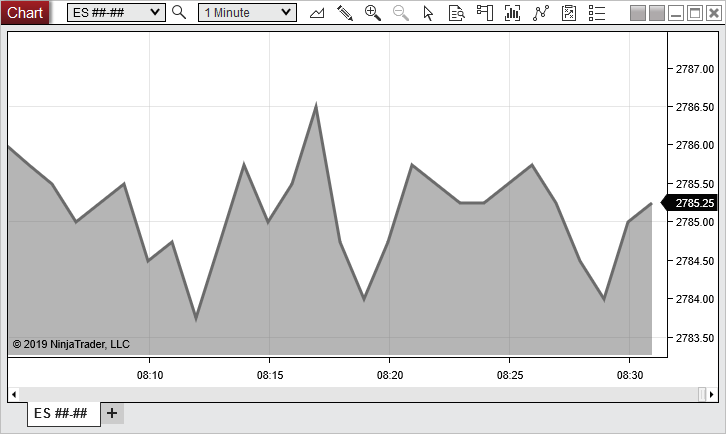This screenshot has height=434, width=726.
Task: Expand the 1 Minute interval dropdown
Action: point(247,13)
